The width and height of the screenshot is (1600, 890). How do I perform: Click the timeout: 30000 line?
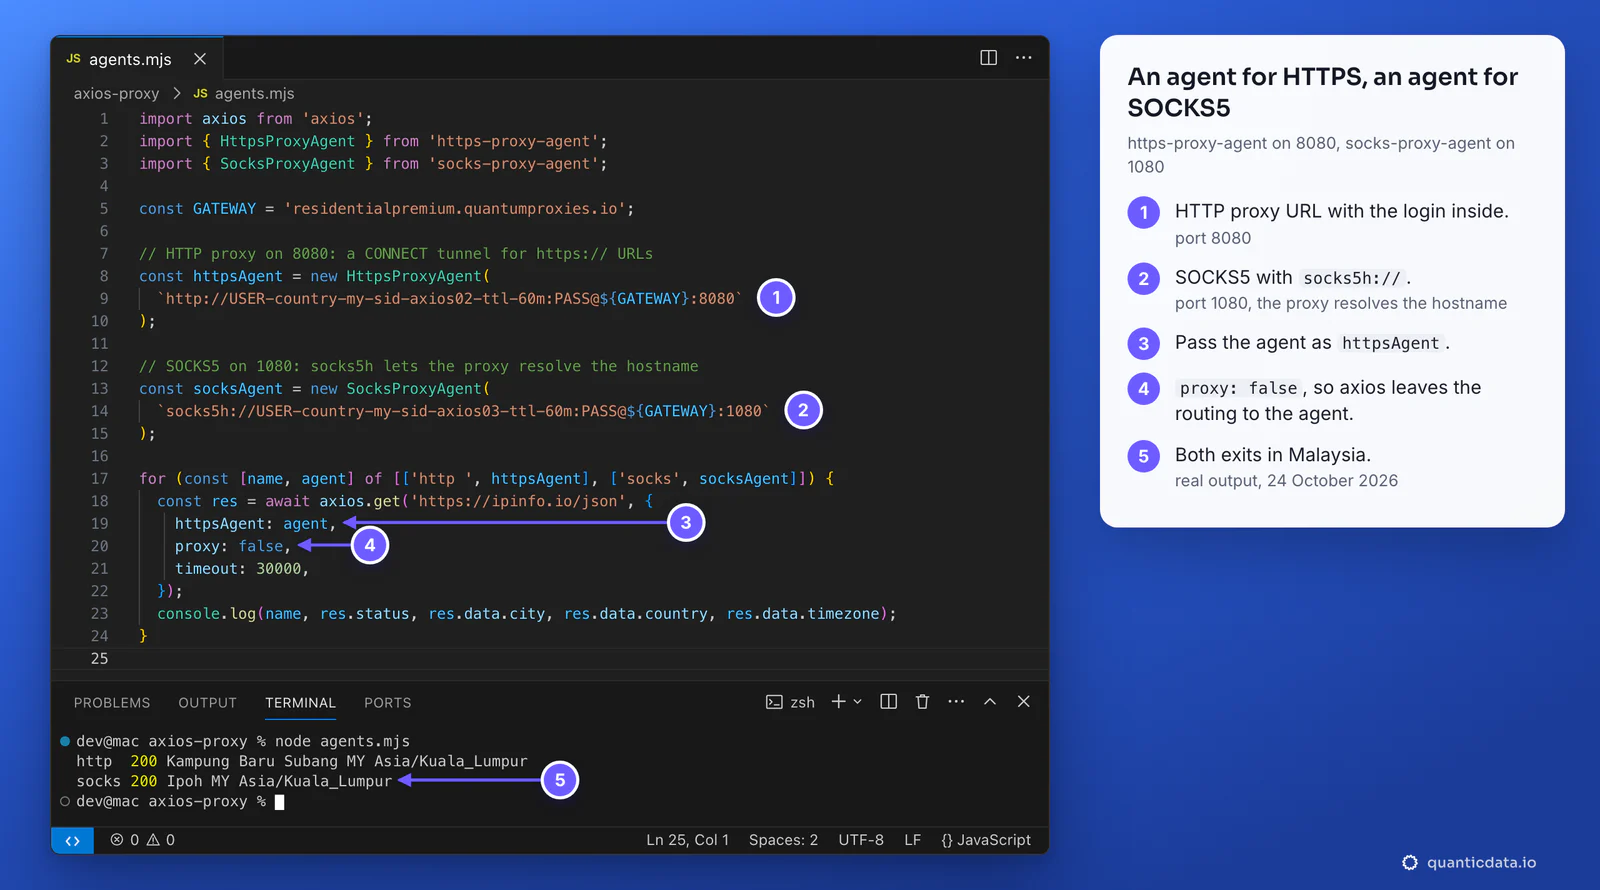coord(242,569)
